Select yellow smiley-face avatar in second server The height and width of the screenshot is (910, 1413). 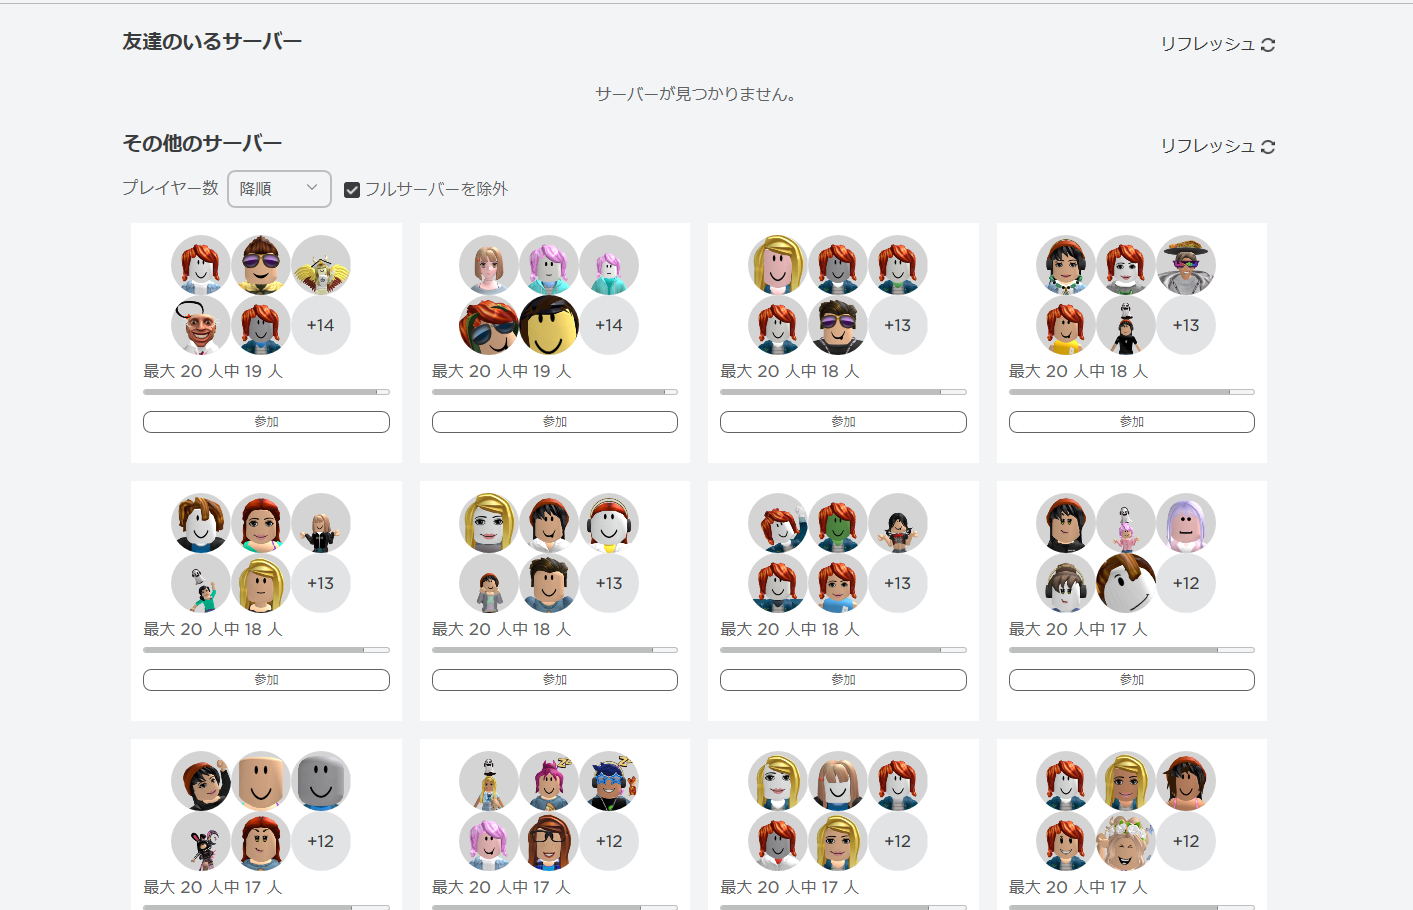click(549, 325)
